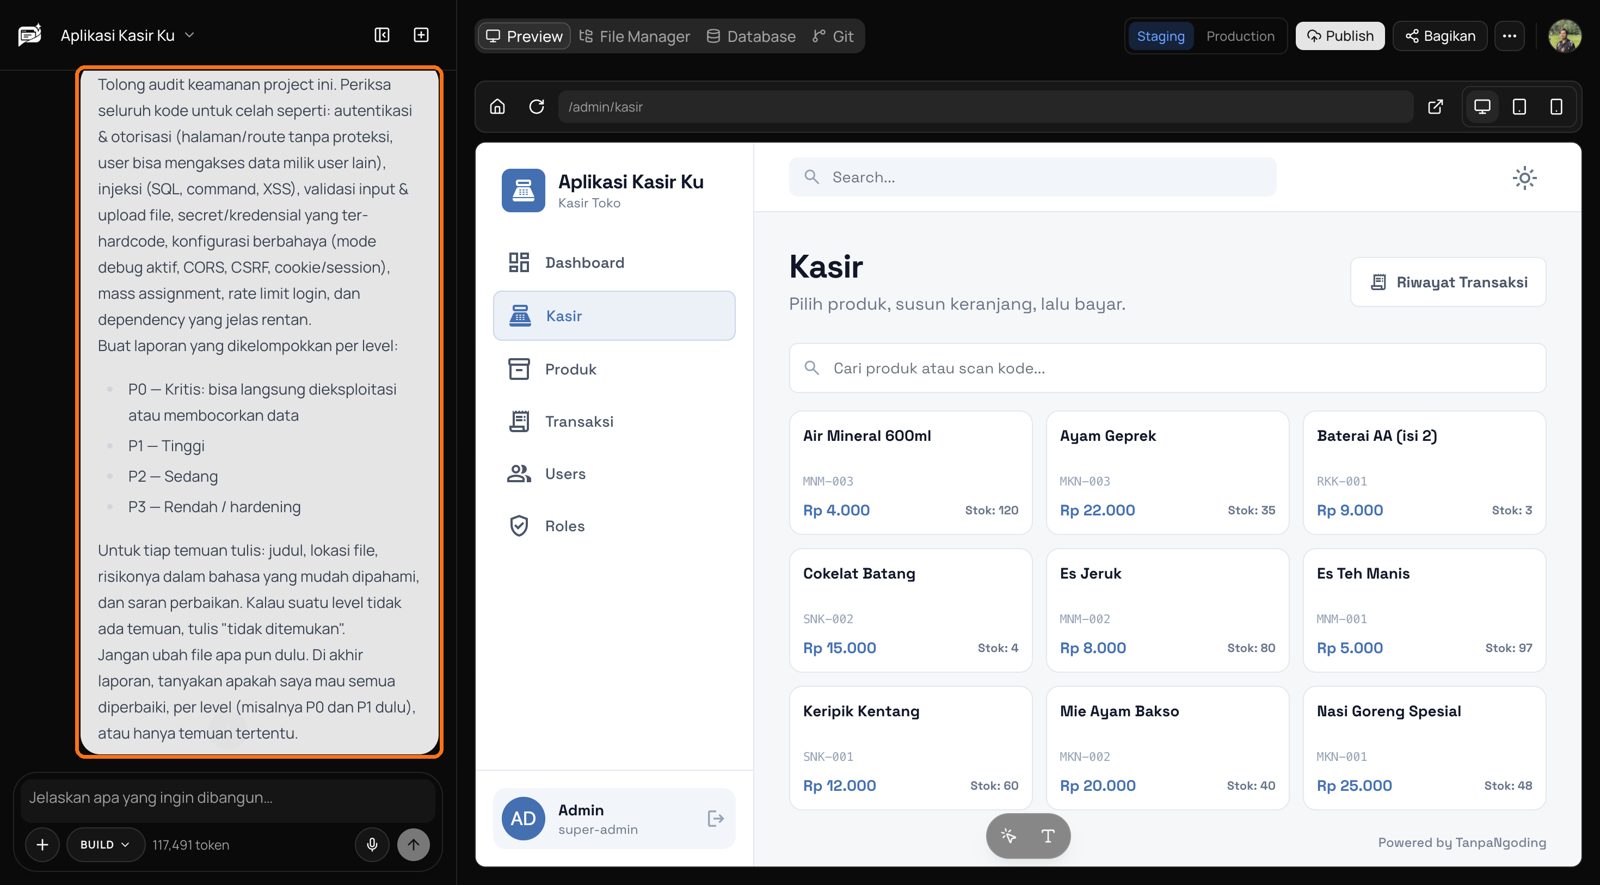Add an attachment with the plus button
Screen dimensions: 1600x885
42,845
